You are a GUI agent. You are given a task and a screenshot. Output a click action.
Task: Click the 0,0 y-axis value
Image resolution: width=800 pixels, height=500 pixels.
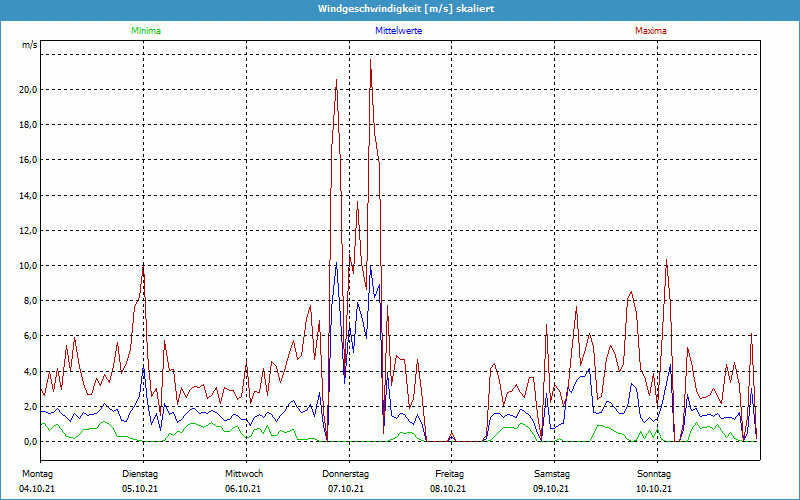point(30,442)
